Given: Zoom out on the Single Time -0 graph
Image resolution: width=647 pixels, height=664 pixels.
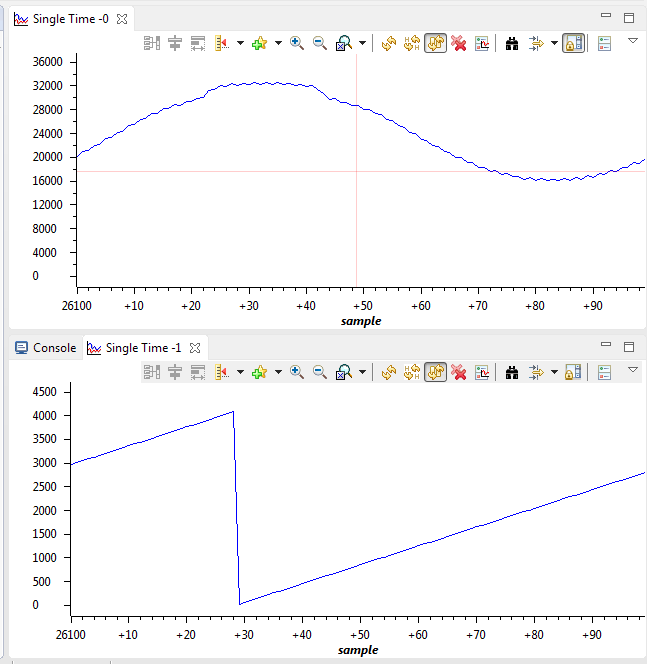Looking at the screenshot, I should 319,43.
